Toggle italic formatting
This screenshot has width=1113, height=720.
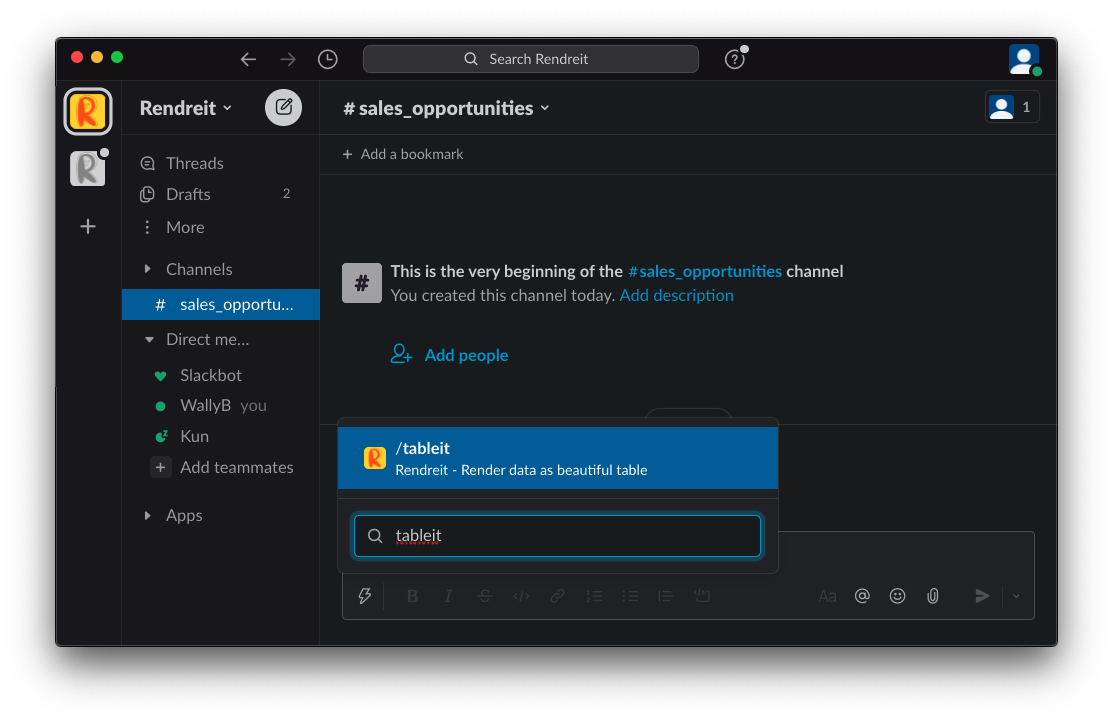pyautogui.click(x=448, y=596)
